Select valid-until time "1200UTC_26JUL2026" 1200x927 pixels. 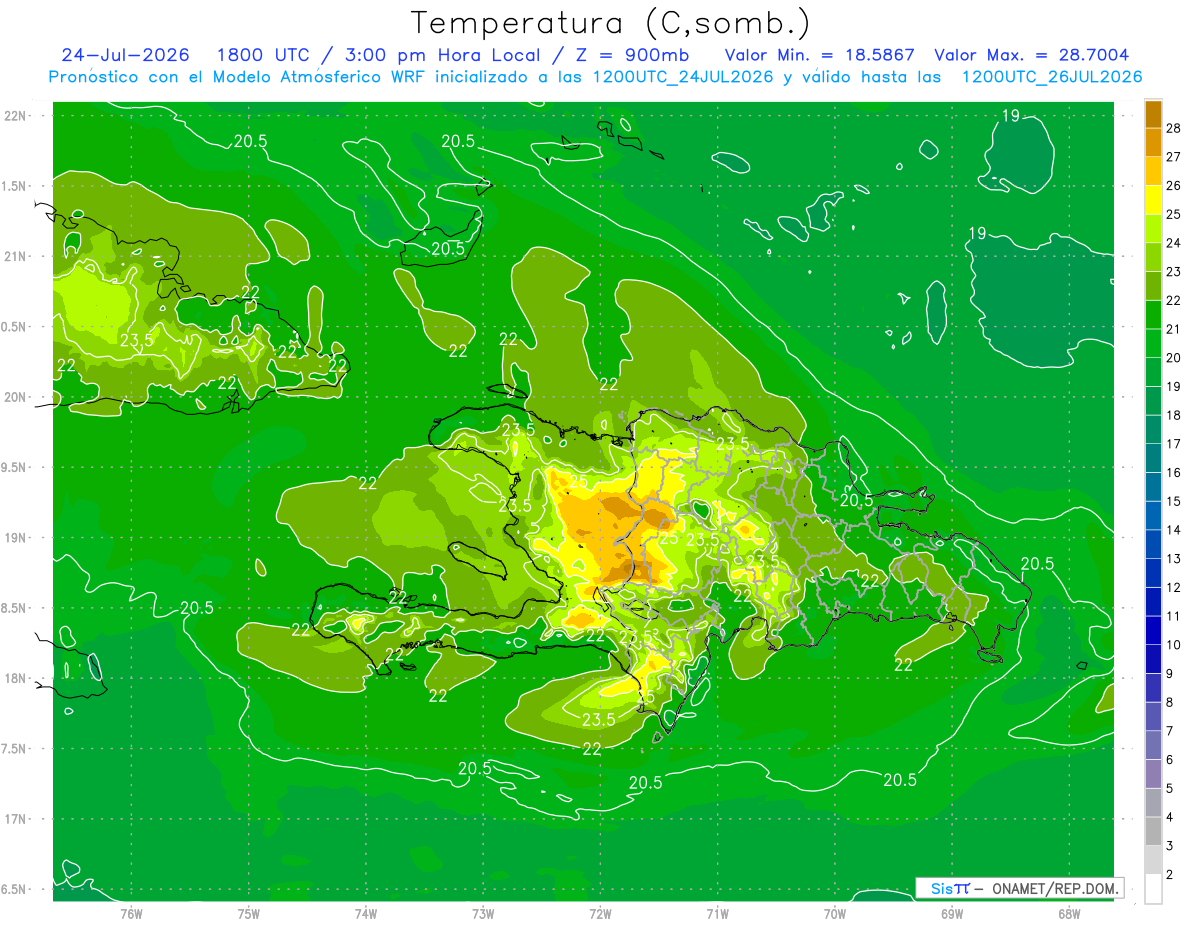coord(1052,77)
